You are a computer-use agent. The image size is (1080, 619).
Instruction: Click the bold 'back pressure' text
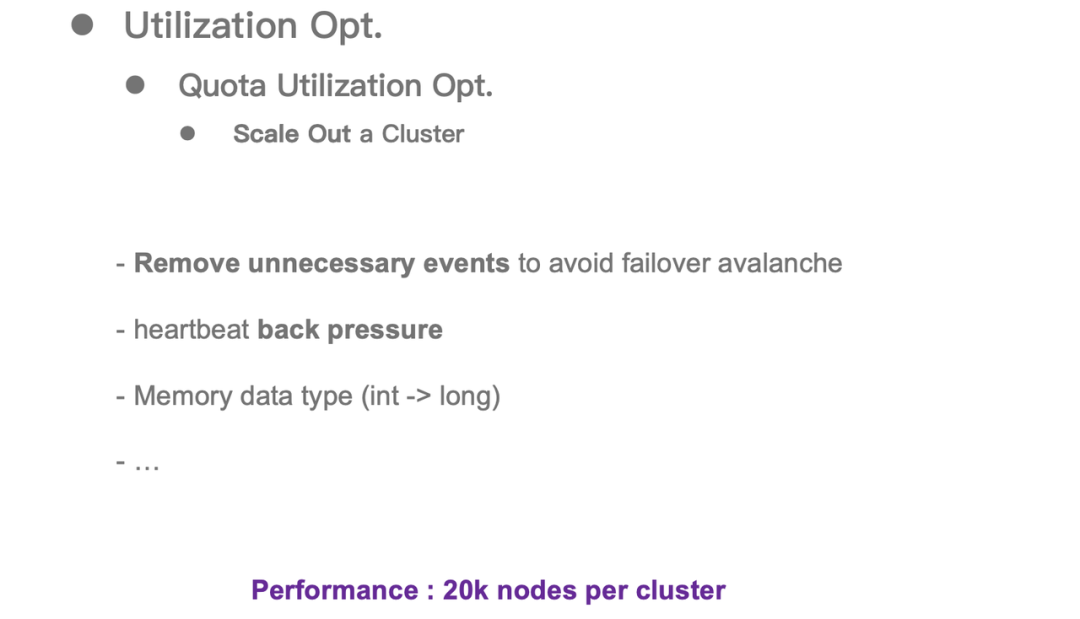click(x=350, y=330)
